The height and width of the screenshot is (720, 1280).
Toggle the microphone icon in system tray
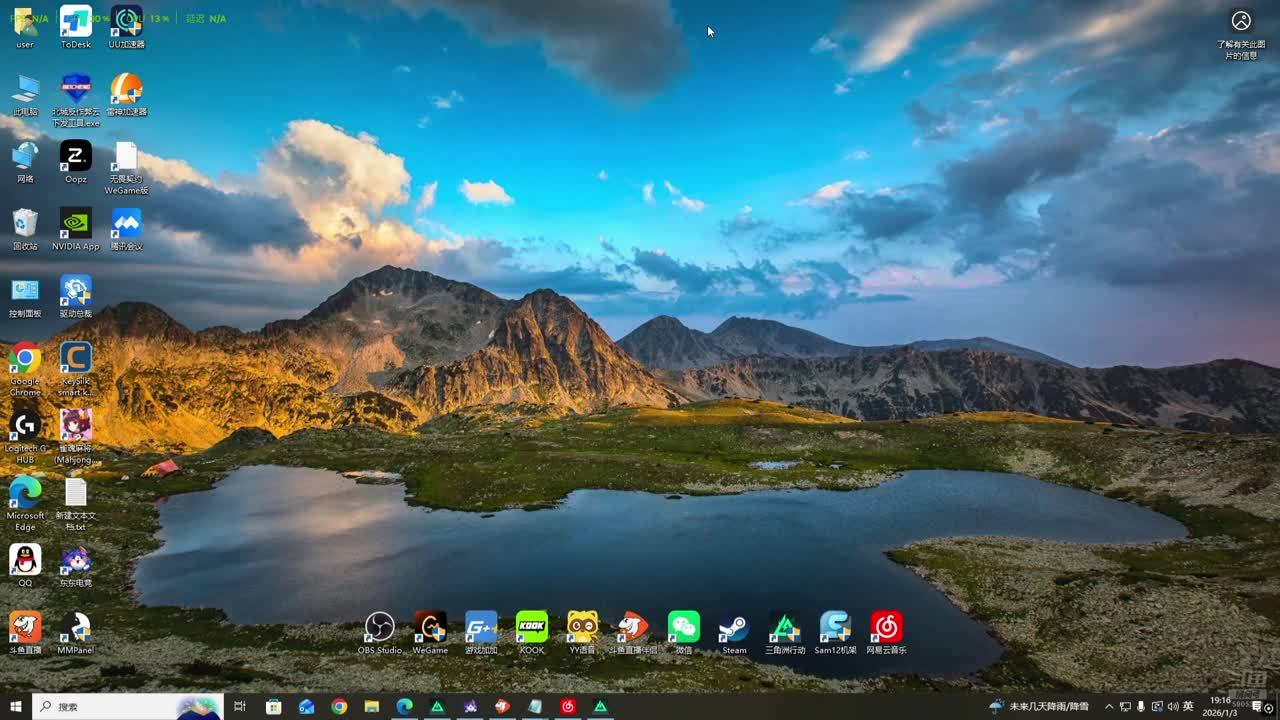[x=1141, y=707]
